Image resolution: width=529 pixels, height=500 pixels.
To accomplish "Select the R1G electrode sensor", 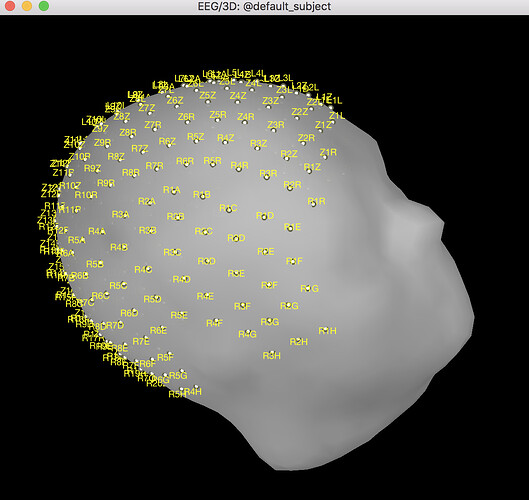I will (309, 288).
